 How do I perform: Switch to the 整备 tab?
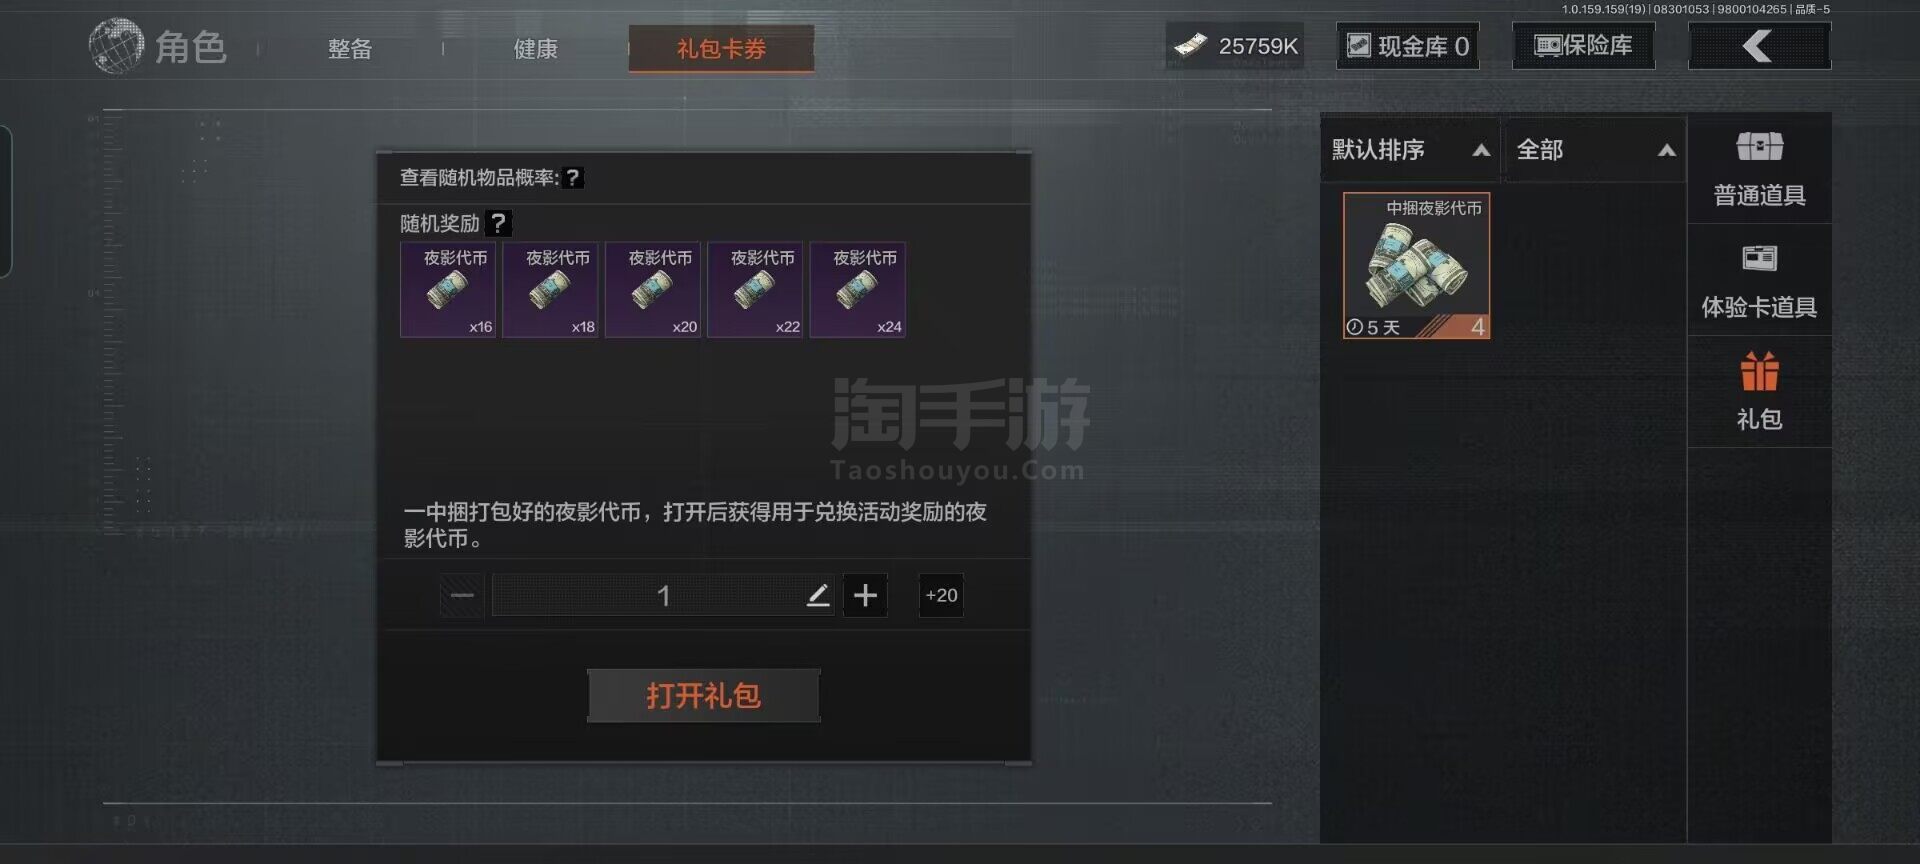pyautogui.click(x=350, y=49)
